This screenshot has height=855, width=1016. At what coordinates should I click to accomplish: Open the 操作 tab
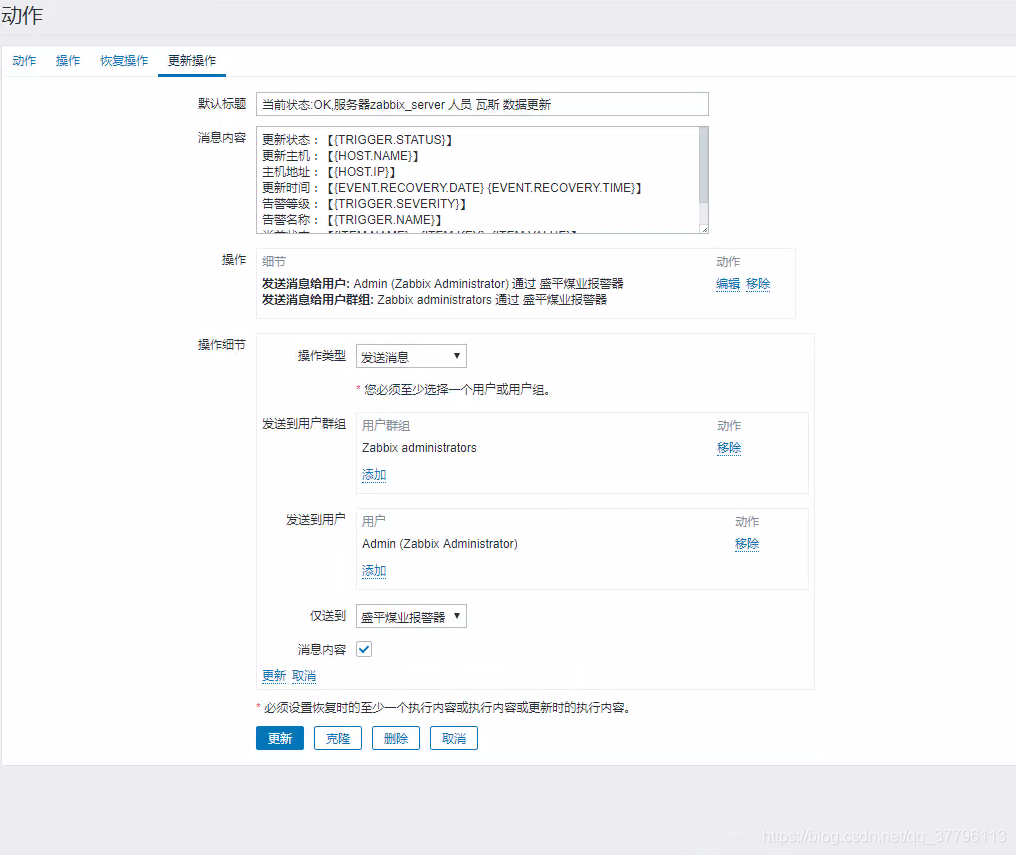tap(68, 61)
